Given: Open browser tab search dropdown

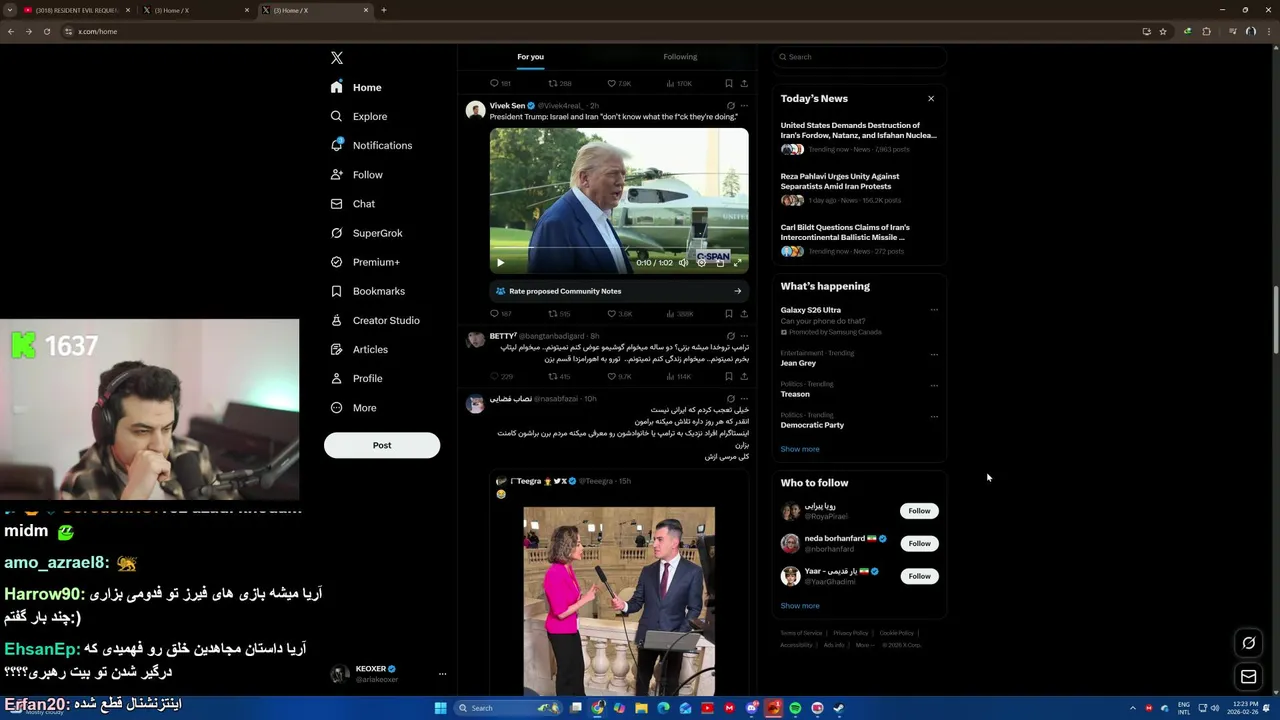Looking at the screenshot, I should coord(10,10).
